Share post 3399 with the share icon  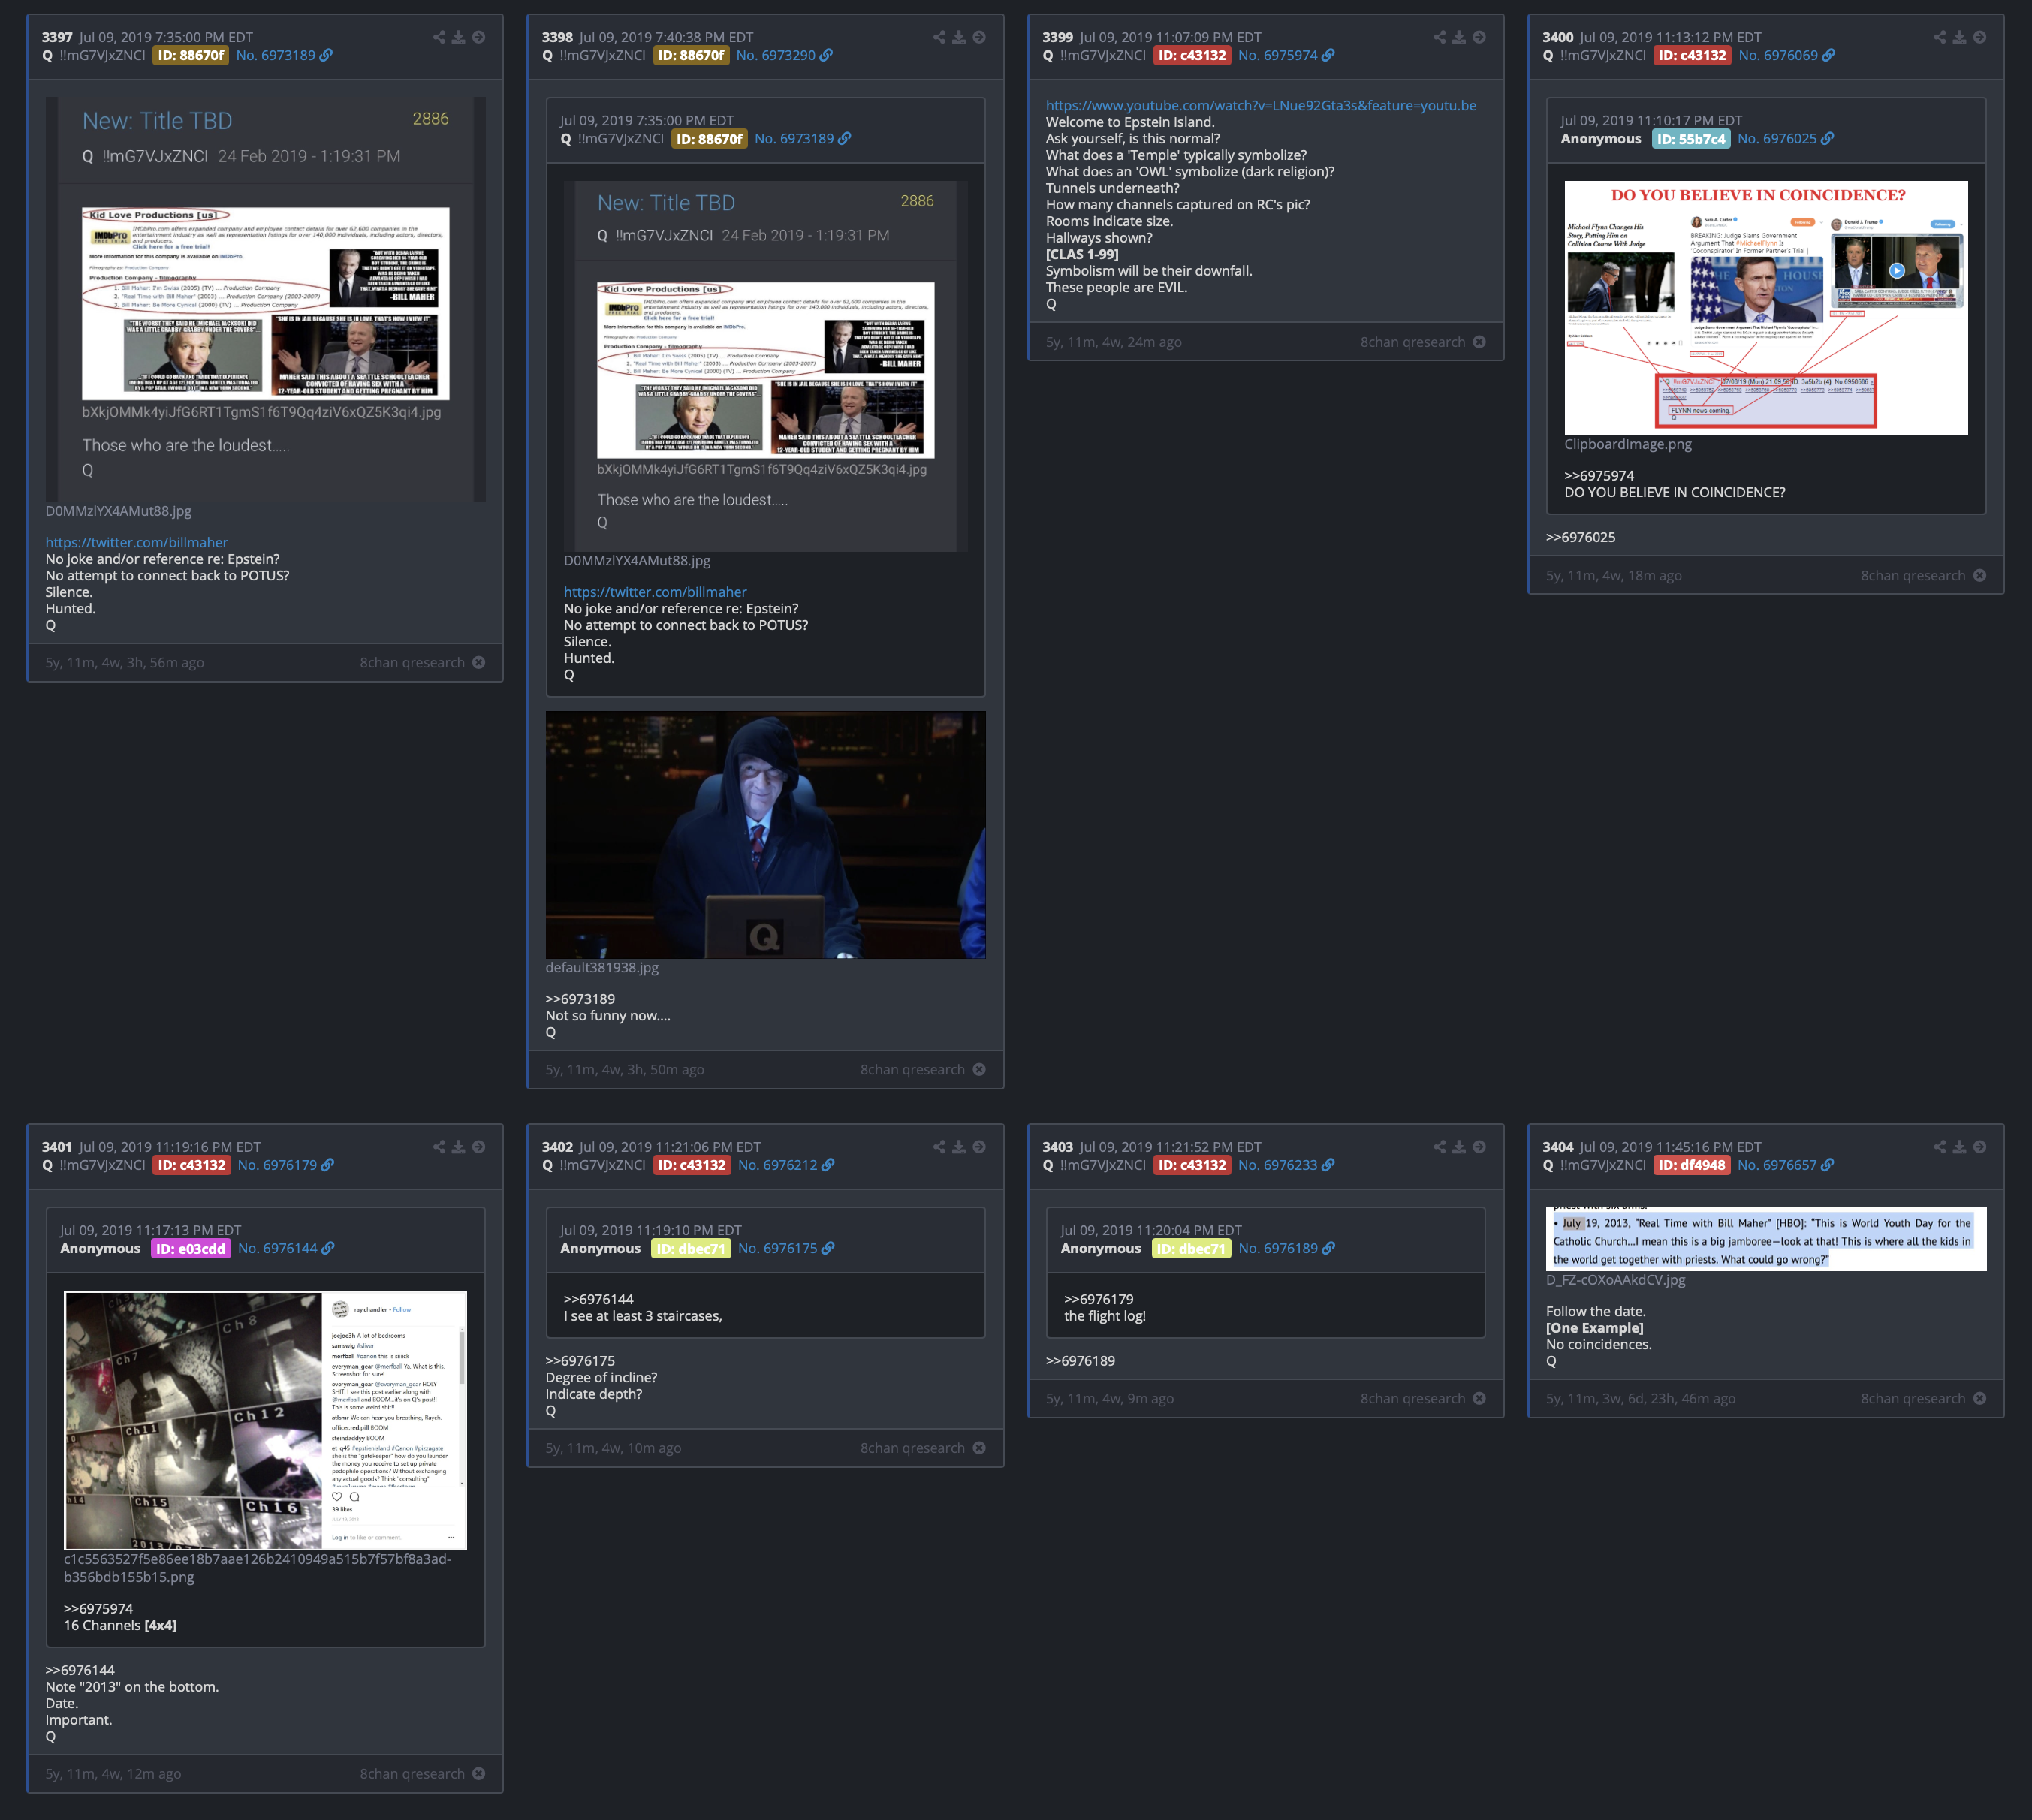pyautogui.click(x=1439, y=37)
